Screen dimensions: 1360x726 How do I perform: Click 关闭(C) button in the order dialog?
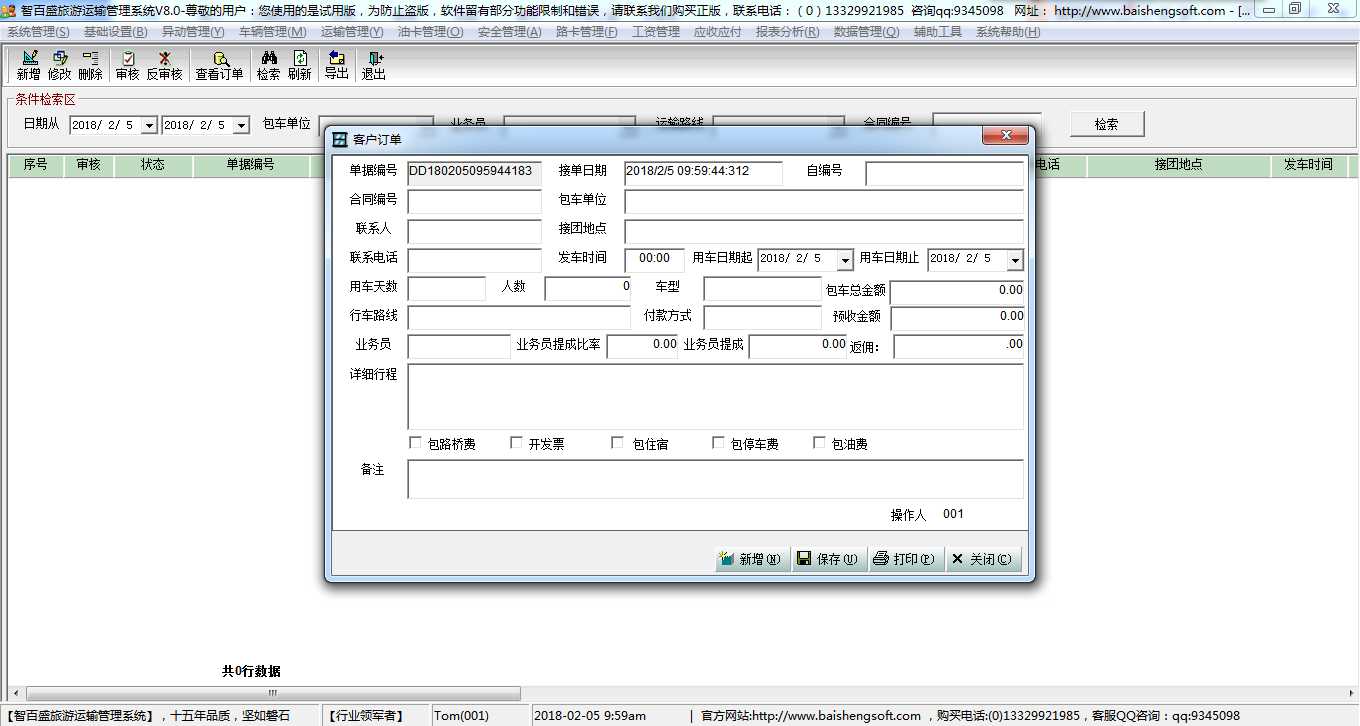point(982,559)
